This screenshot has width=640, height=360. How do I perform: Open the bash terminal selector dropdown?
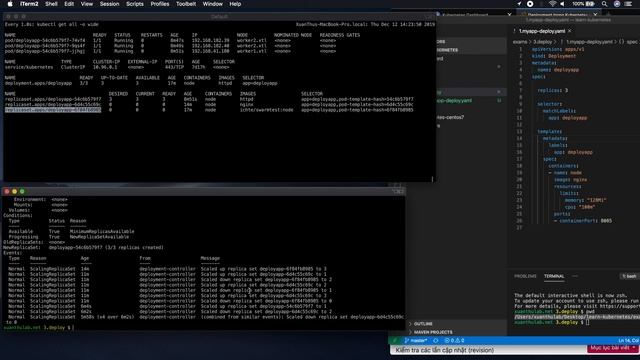(x=629, y=276)
